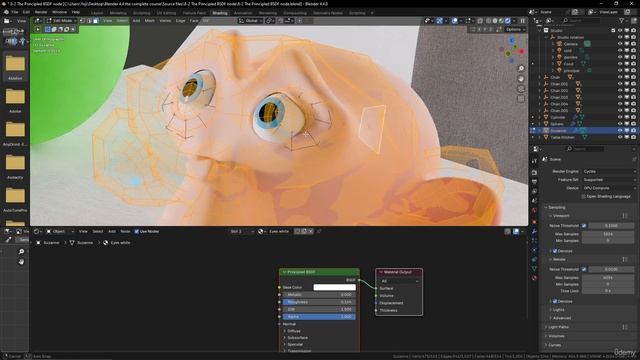
Task: Switch to the Shading workspace tab
Action: [220, 13]
